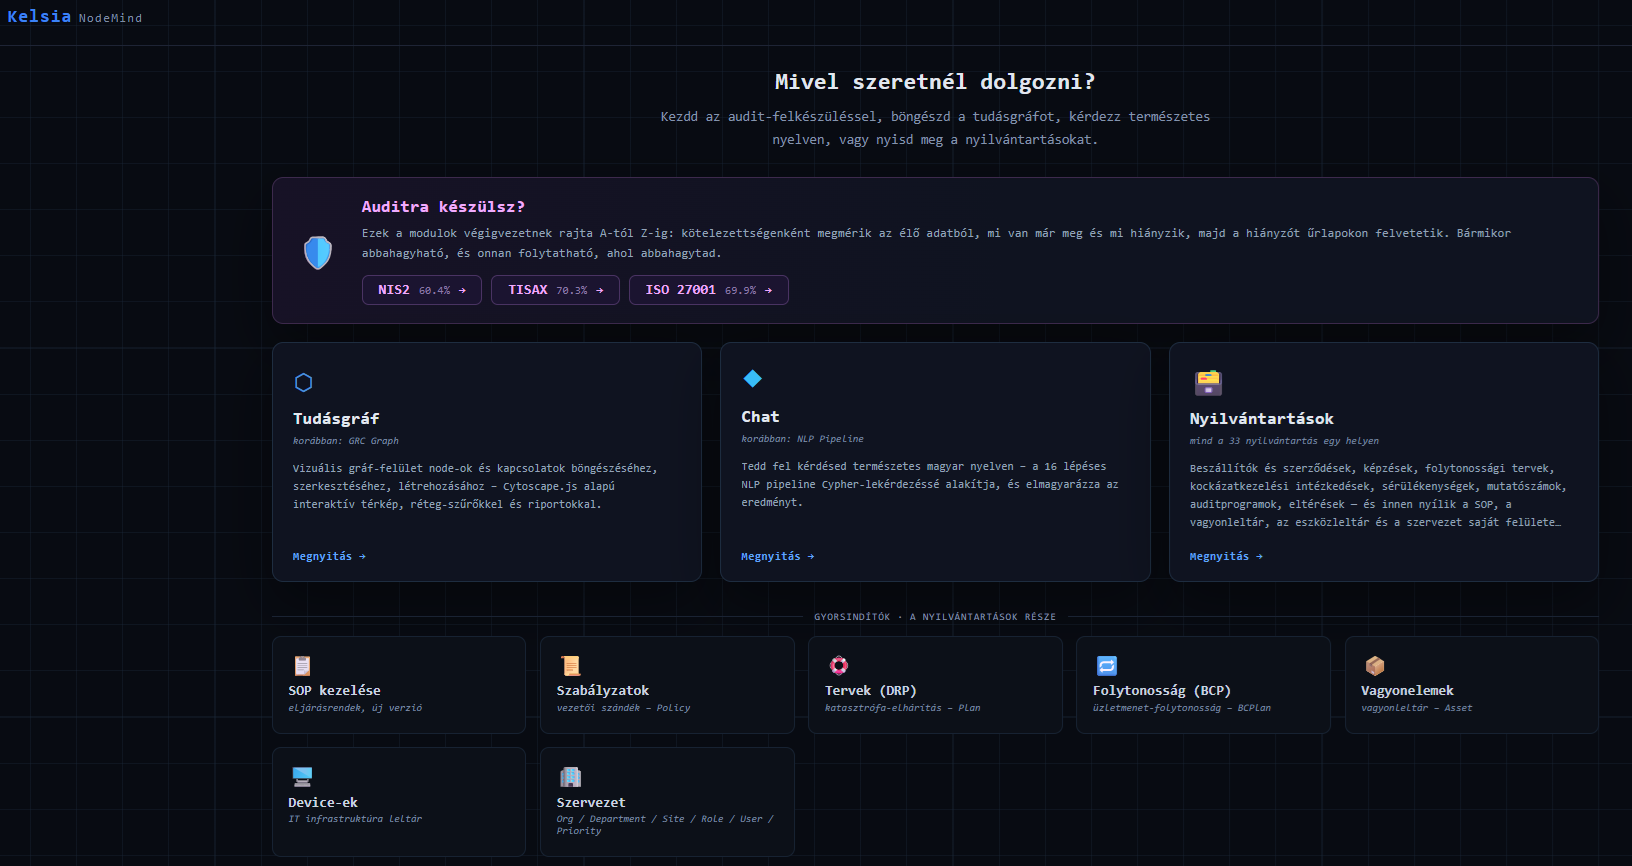Image resolution: width=1632 pixels, height=866 pixels.
Task: Click the 'üzletmenet-folytonosság – BCPlan' subtitle
Action: tap(1182, 708)
